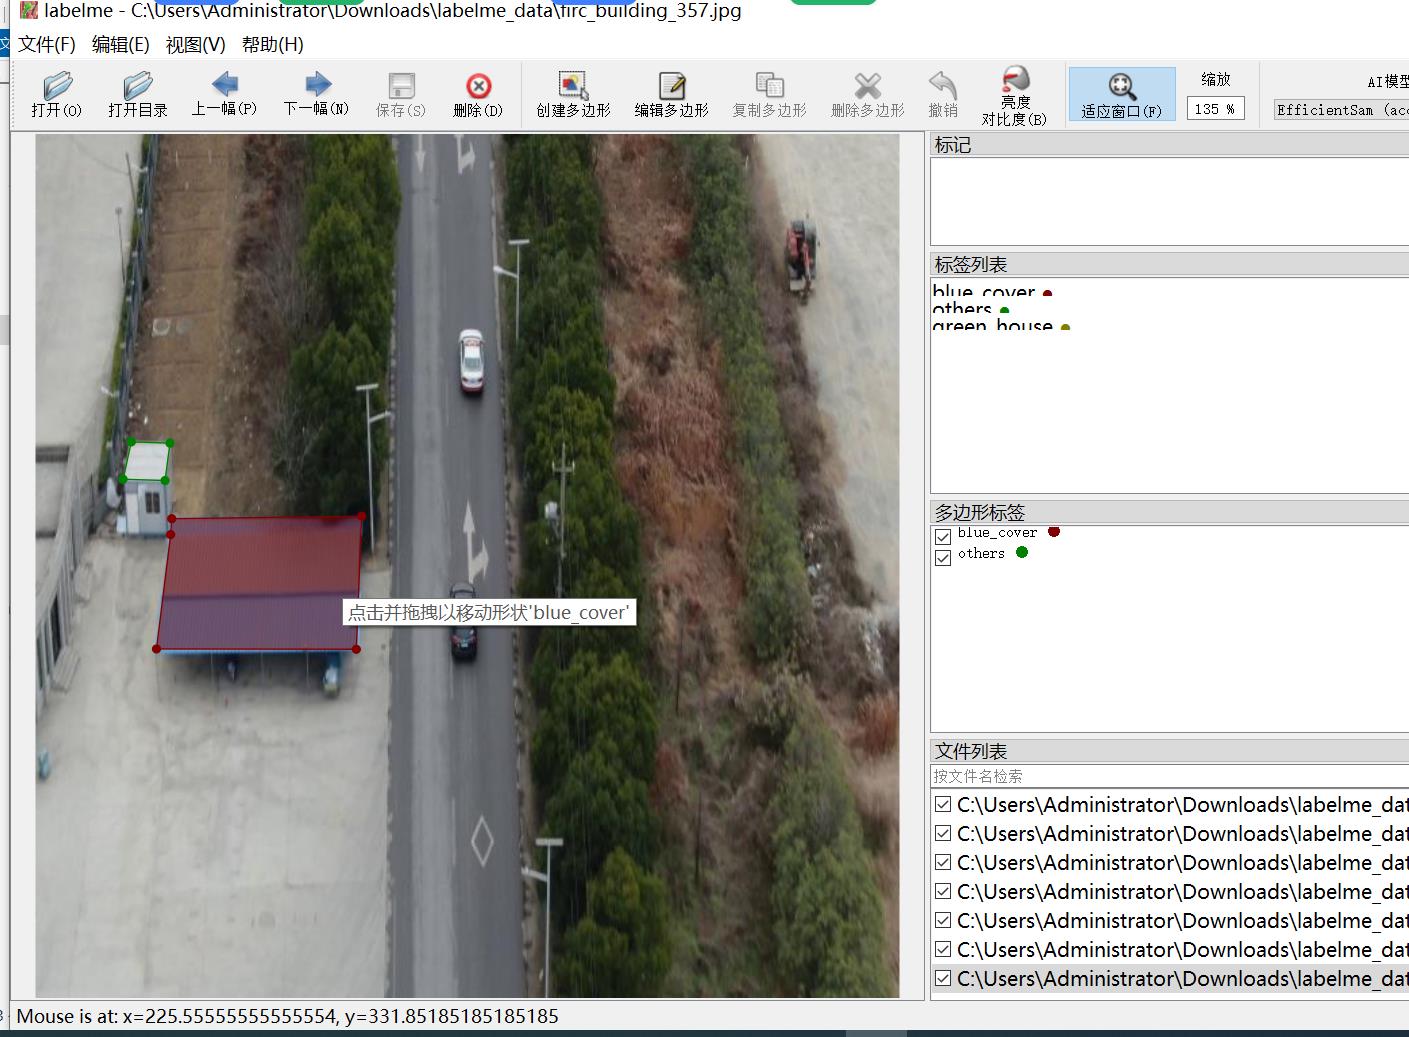The height and width of the screenshot is (1037, 1409).
Task: Open the Edit (编辑) menu
Action: click(120, 44)
